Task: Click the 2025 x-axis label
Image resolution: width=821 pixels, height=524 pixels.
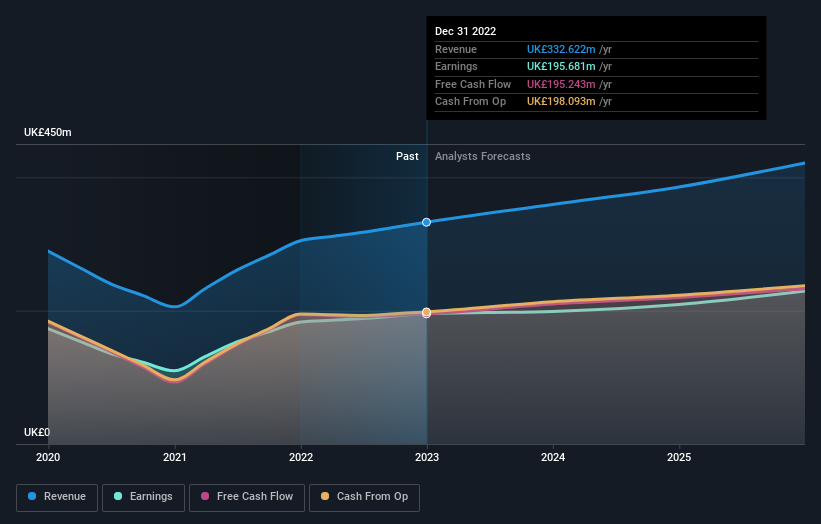Action: [679, 457]
